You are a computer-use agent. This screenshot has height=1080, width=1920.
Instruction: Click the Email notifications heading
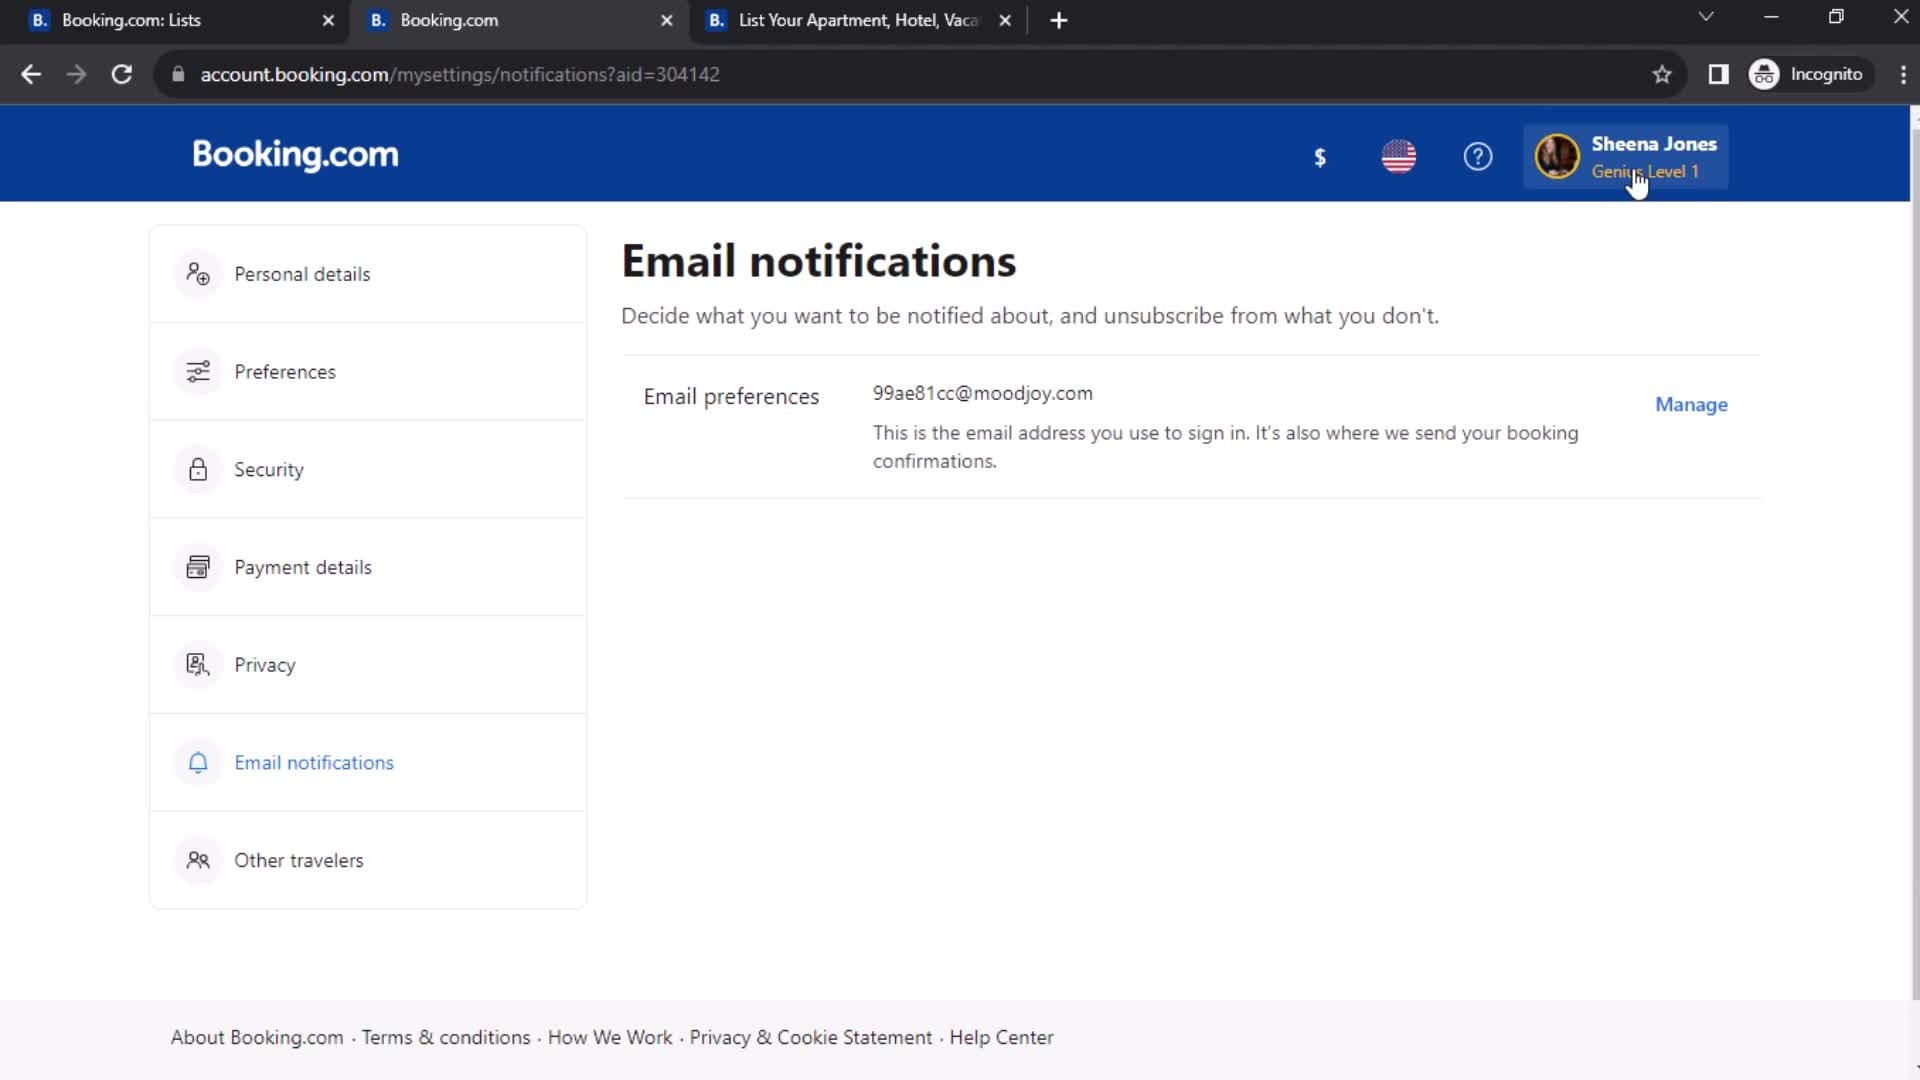tap(819, 261)
